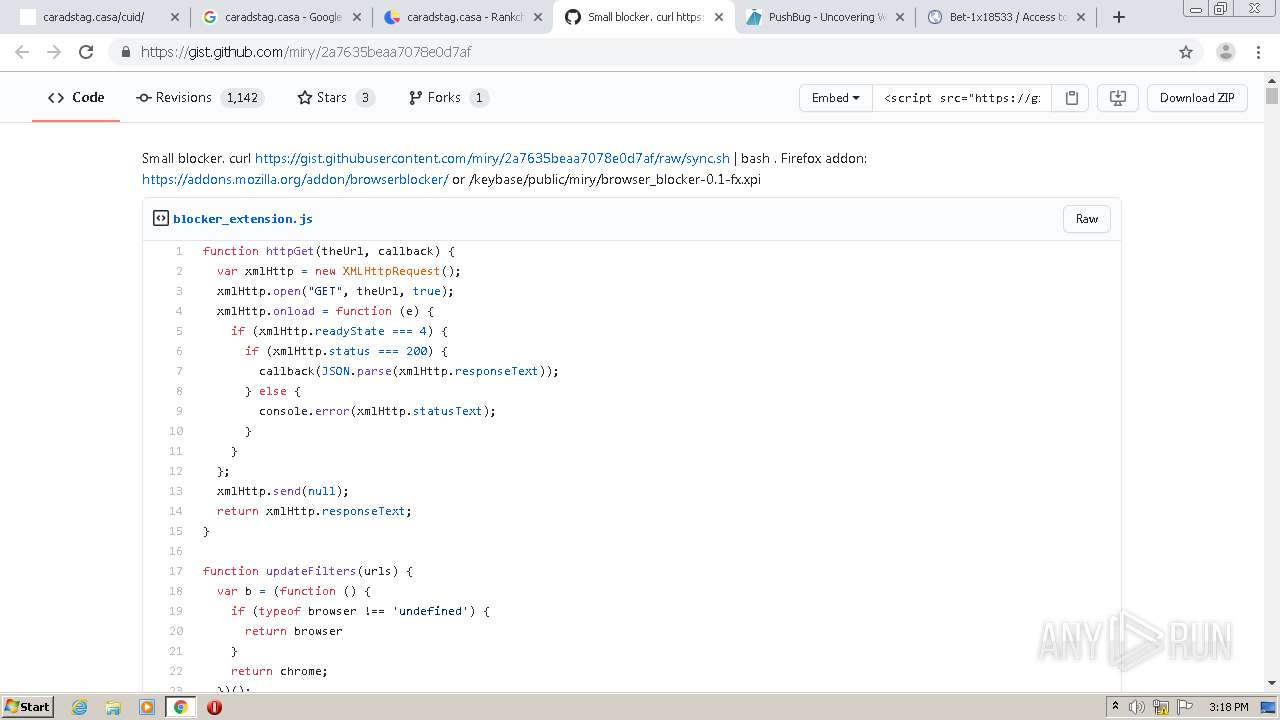The width and height of the screenshot is (1280, 720).
Task: Switch to the Code tab
Action: click(x=76, y=97)
